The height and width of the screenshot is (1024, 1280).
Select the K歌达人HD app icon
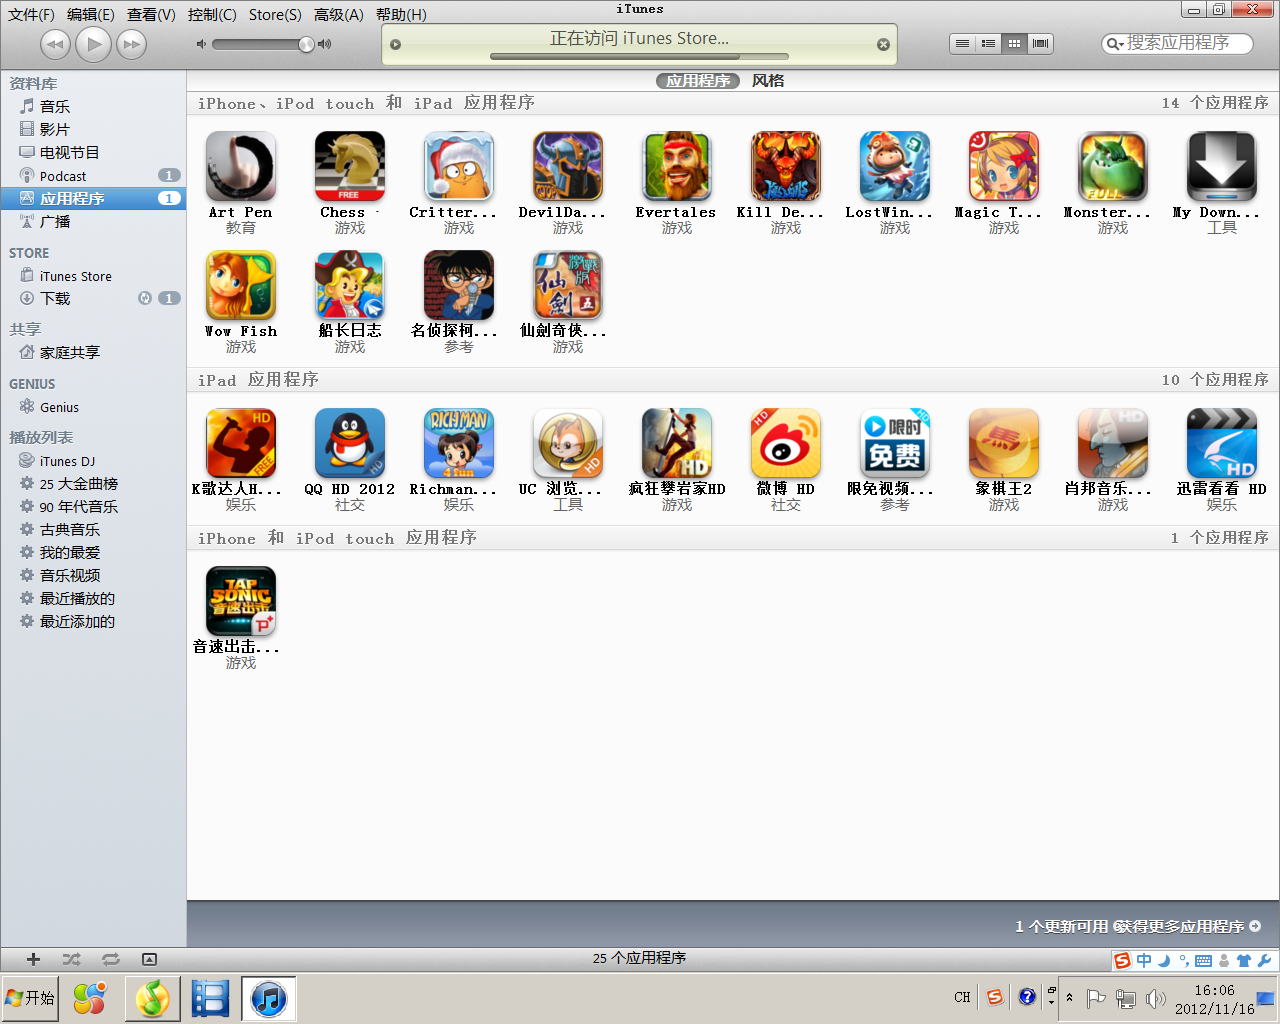(x=241, y=443)
